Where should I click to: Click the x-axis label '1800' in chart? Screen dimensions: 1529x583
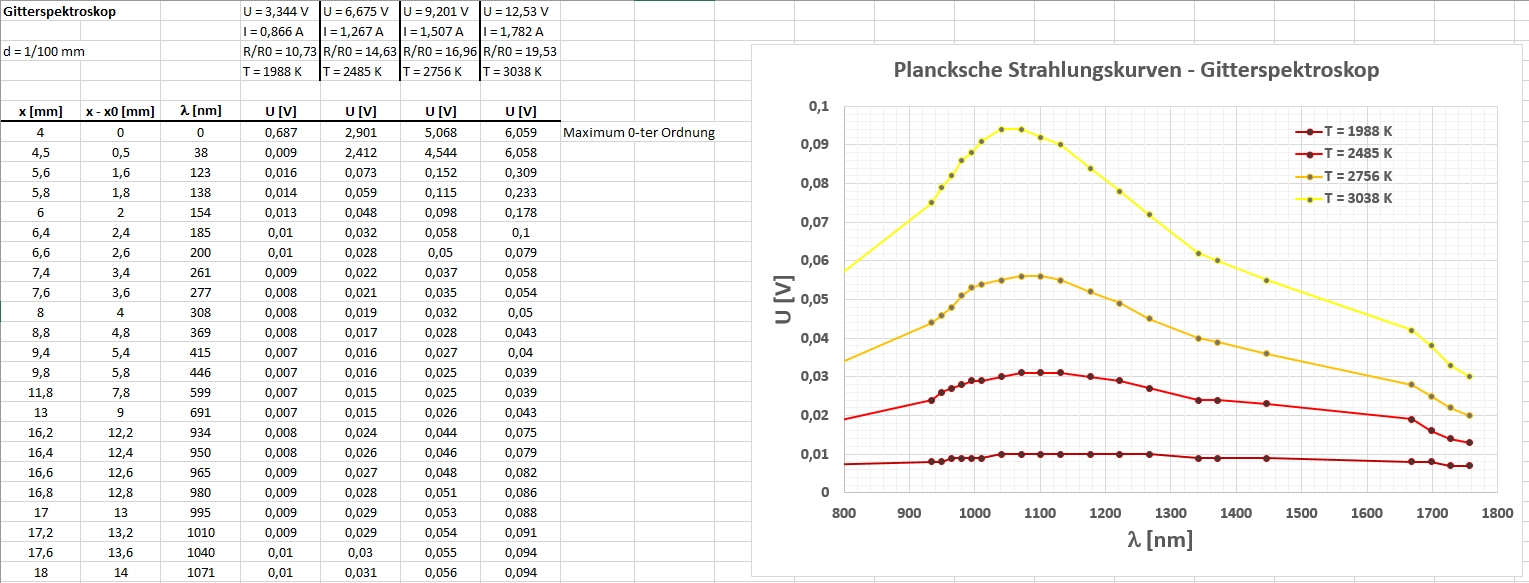(x=1497, y=512)
